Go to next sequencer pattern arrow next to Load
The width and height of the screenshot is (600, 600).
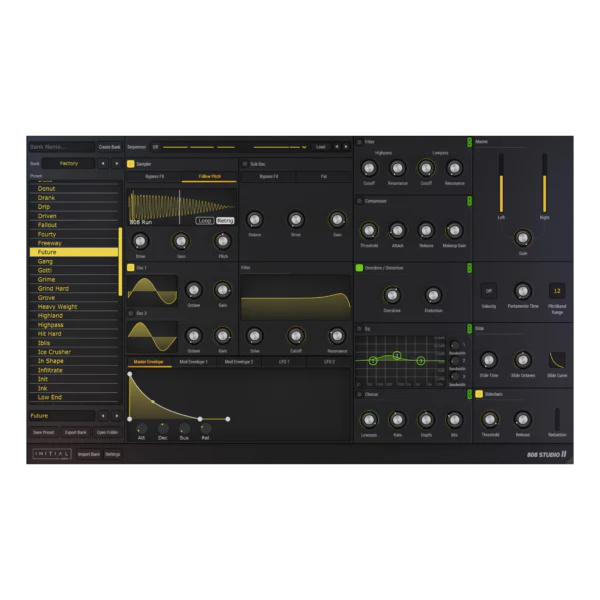pyautogui.click(x=346, y=147)
